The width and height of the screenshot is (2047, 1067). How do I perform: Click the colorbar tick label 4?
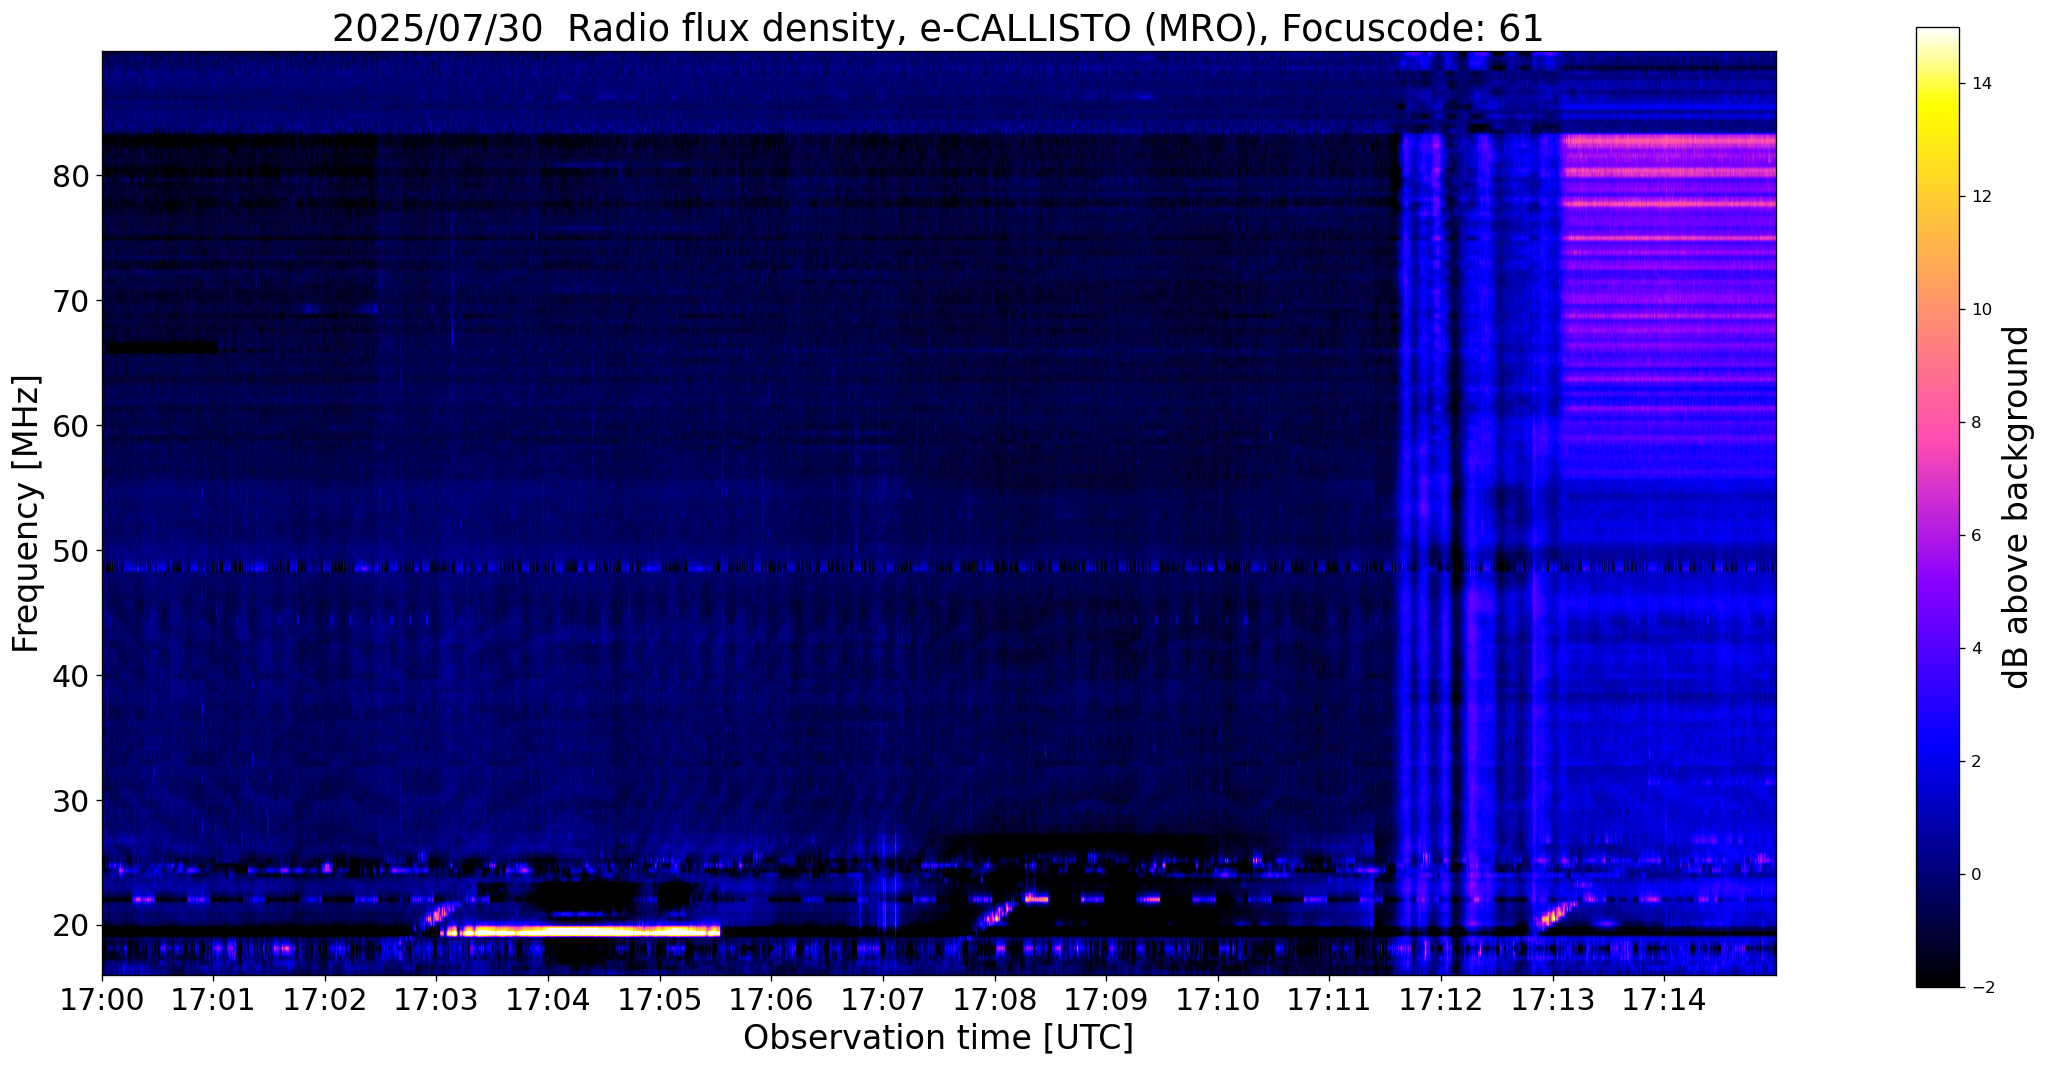[x=1975, y=649]
